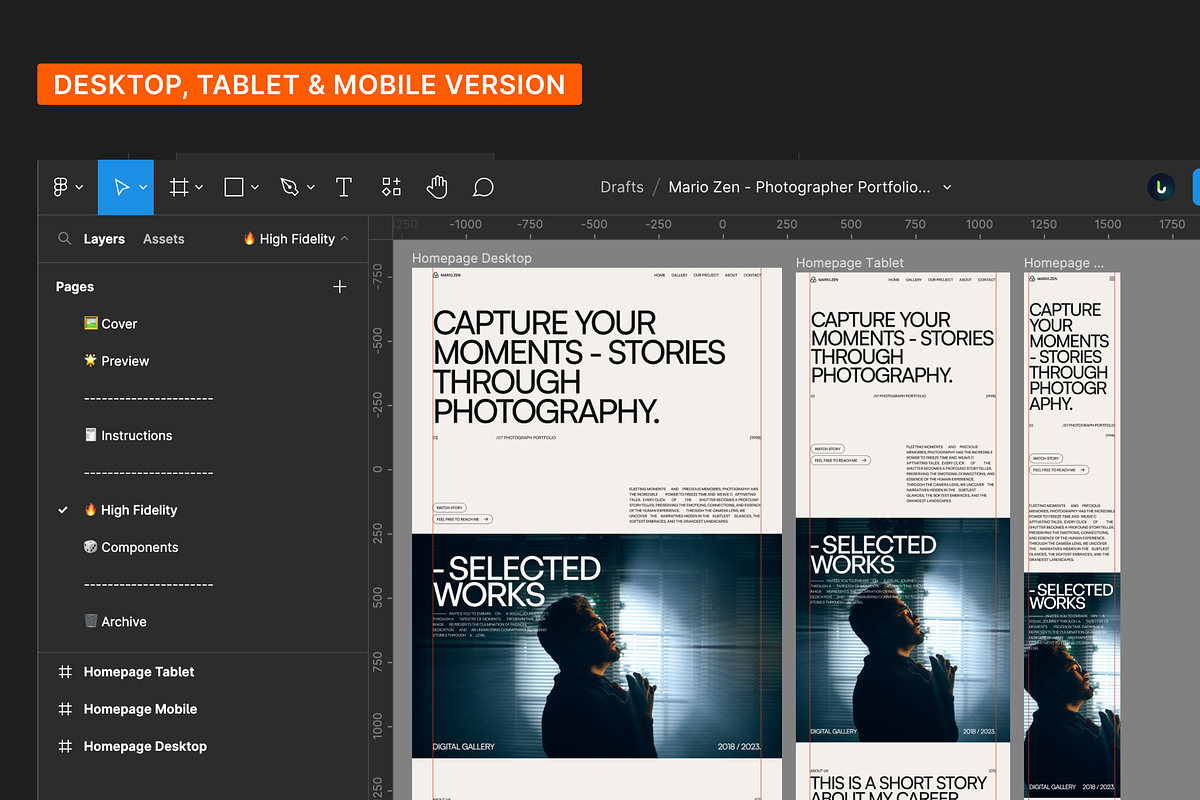
Task: Select the Rectangle shape tool
Action: (x=234, y=187)
